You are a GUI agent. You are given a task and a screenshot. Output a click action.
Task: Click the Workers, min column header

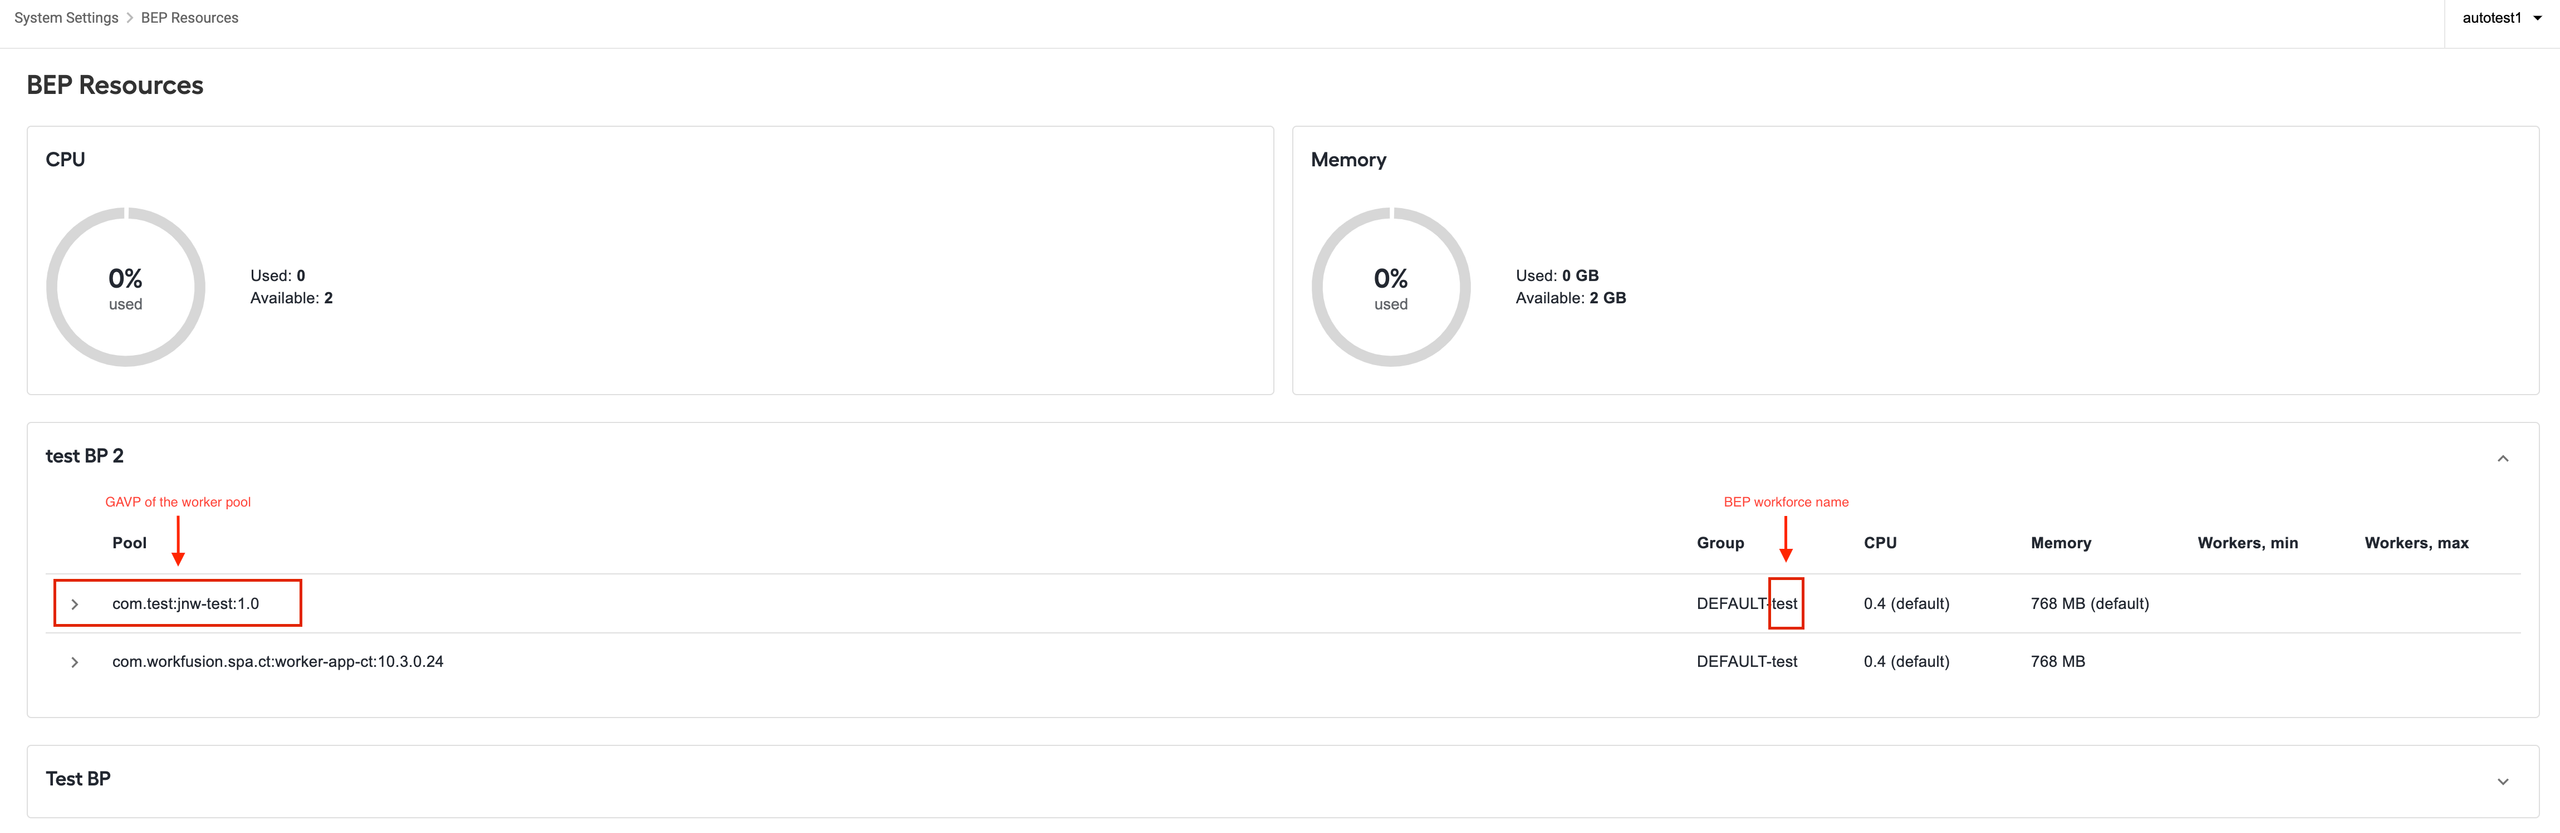(2247, 543)
